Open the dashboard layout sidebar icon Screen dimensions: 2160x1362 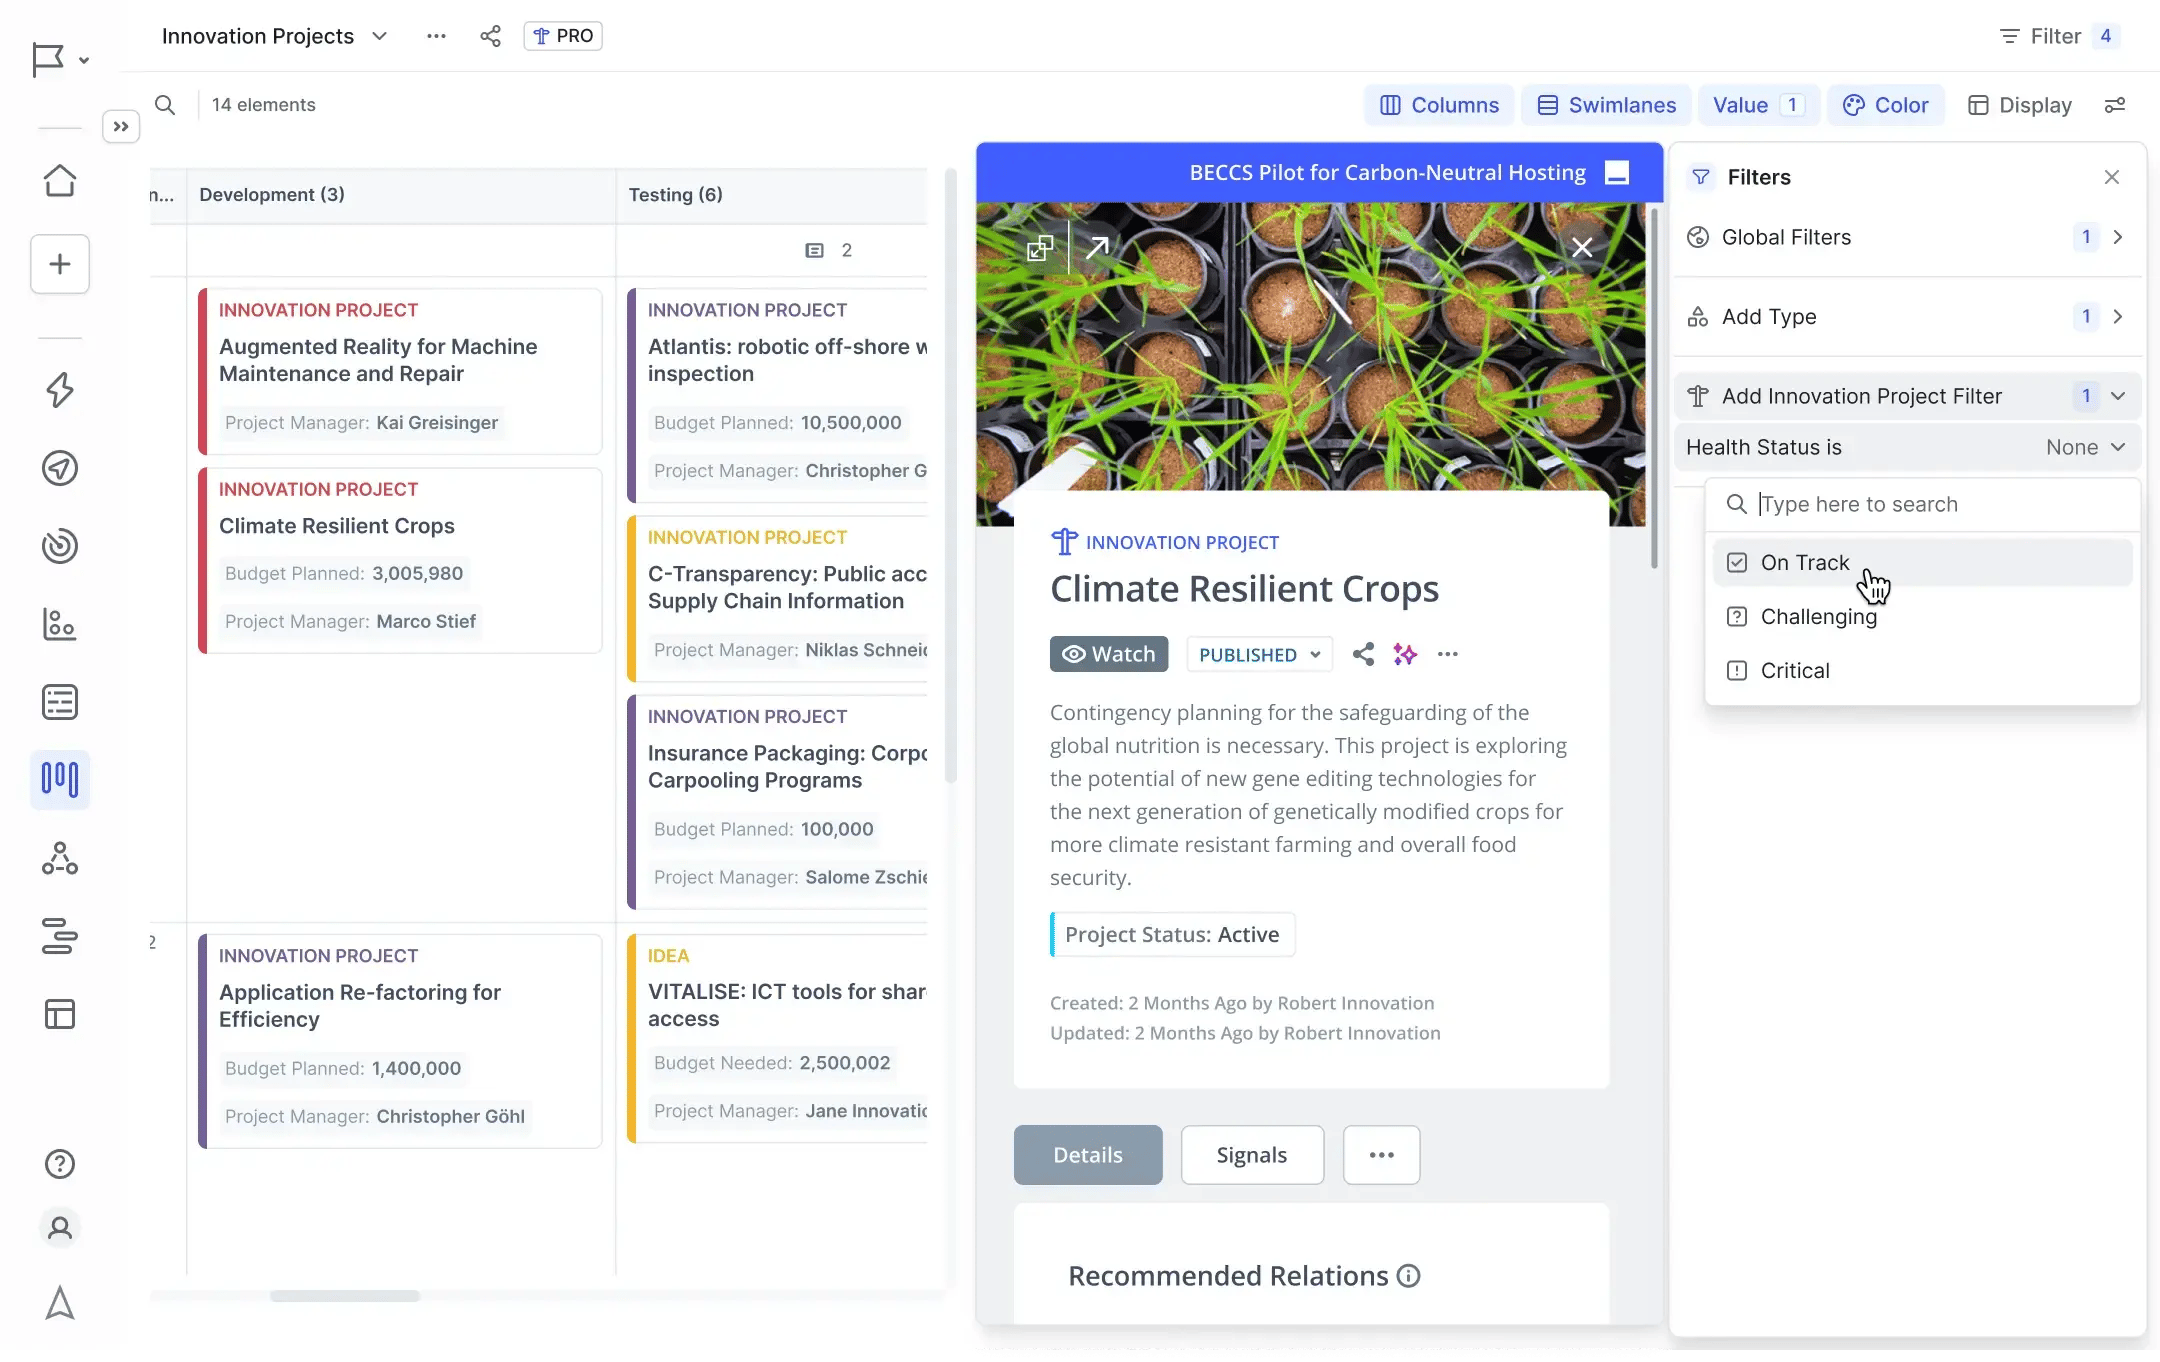pos(60,1014)
